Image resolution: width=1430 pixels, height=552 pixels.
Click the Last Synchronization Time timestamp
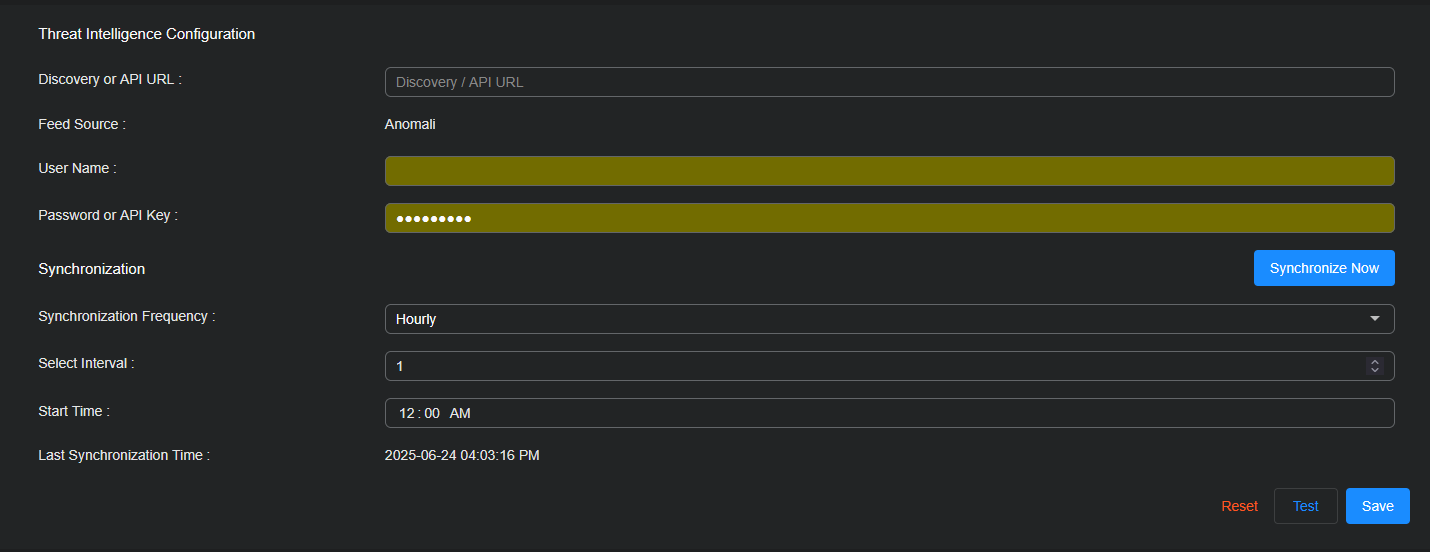tap(462, 456)
